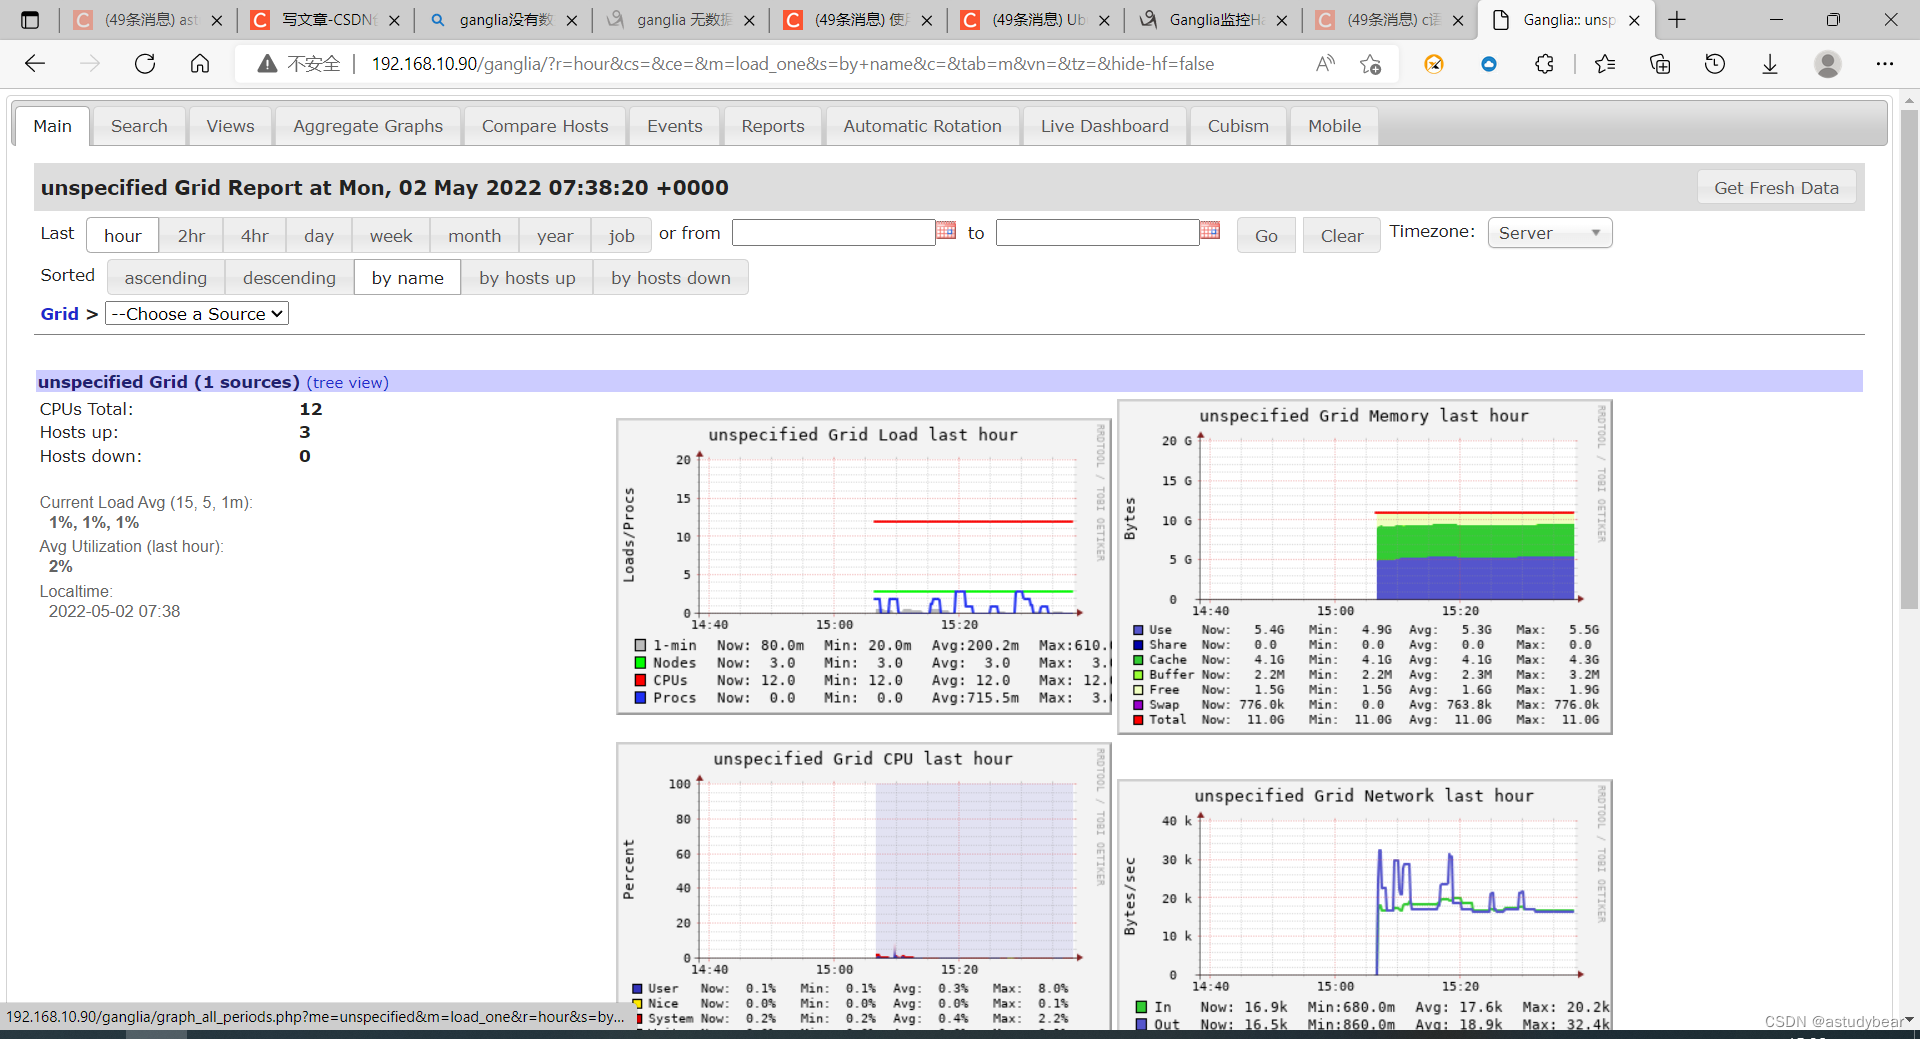This screenshot has width=1920, height=1039.
Task: Sort by hosts down
Action: pyautogui.click(x=671, y=278)
